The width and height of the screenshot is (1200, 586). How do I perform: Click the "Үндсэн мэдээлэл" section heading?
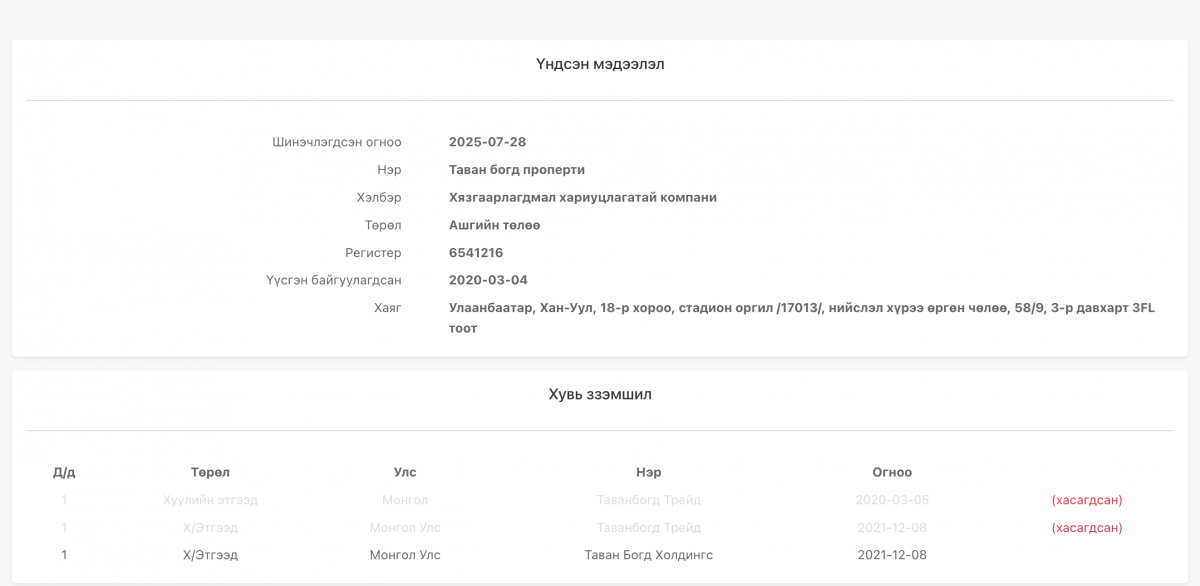tap(600, 65)
